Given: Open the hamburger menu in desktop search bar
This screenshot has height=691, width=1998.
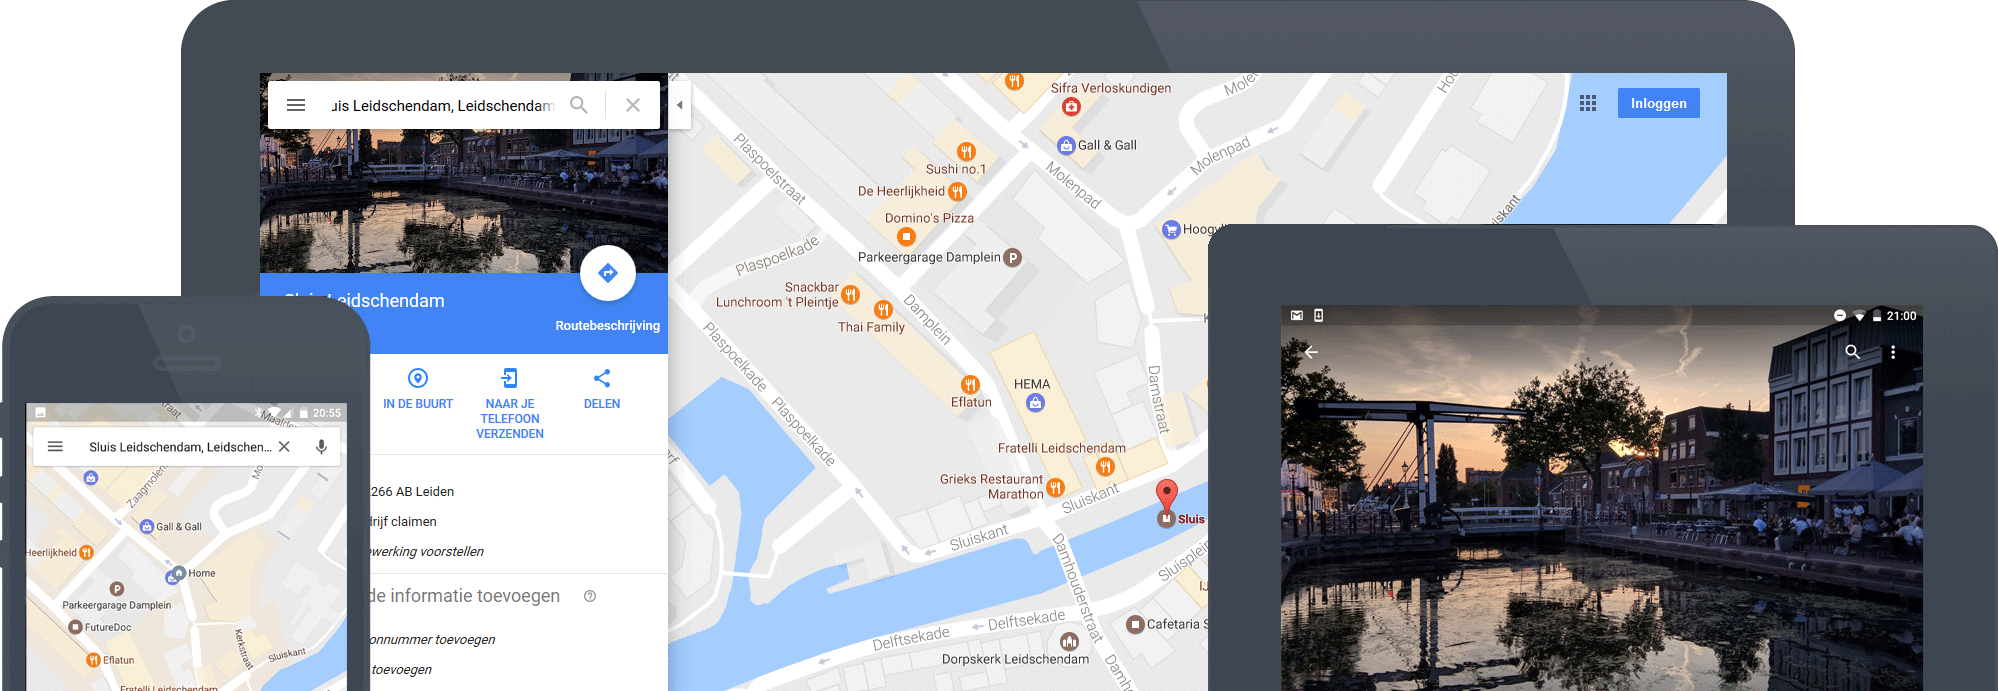Looking at the screenshot, I should tap(296, 105).
